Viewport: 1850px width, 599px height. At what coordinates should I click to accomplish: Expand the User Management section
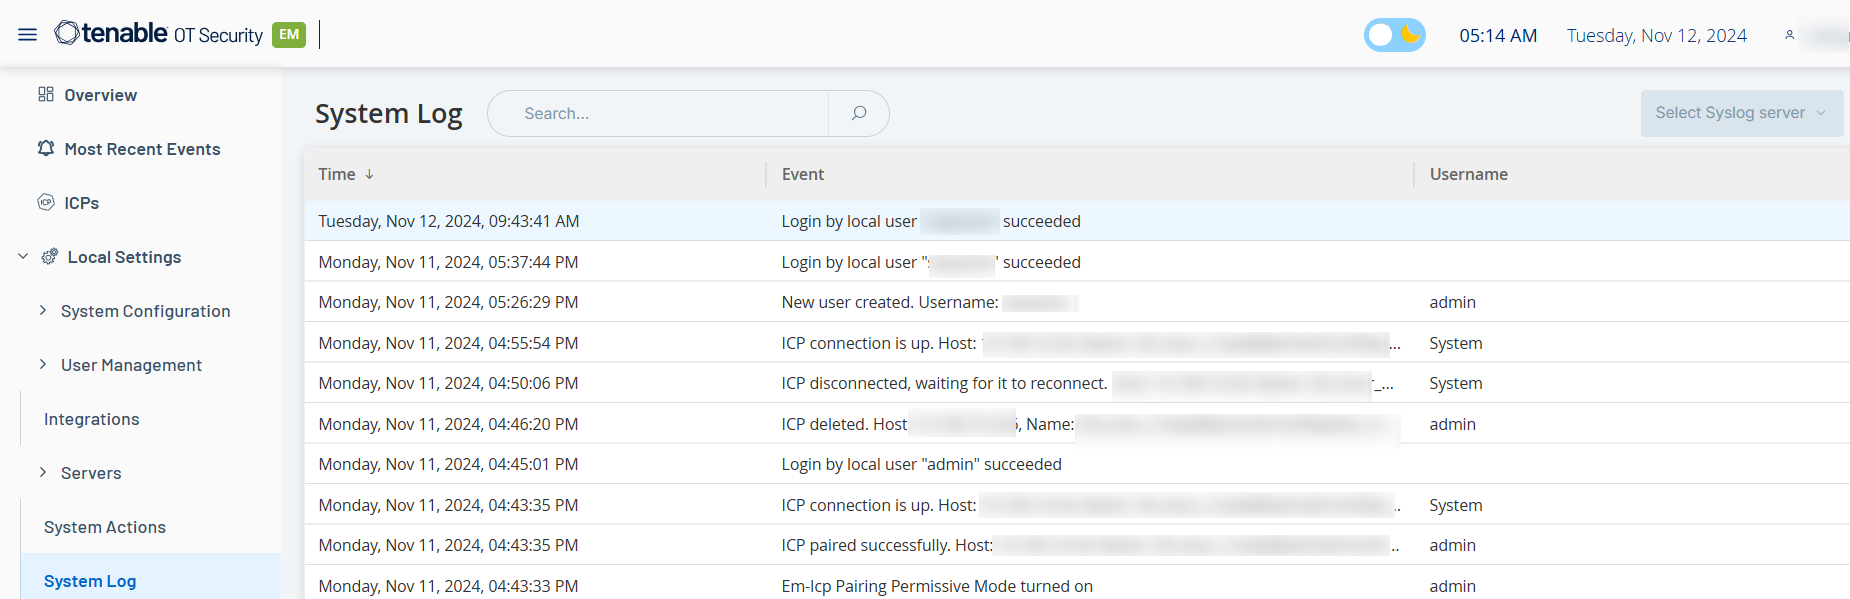(x=43, y=365)
